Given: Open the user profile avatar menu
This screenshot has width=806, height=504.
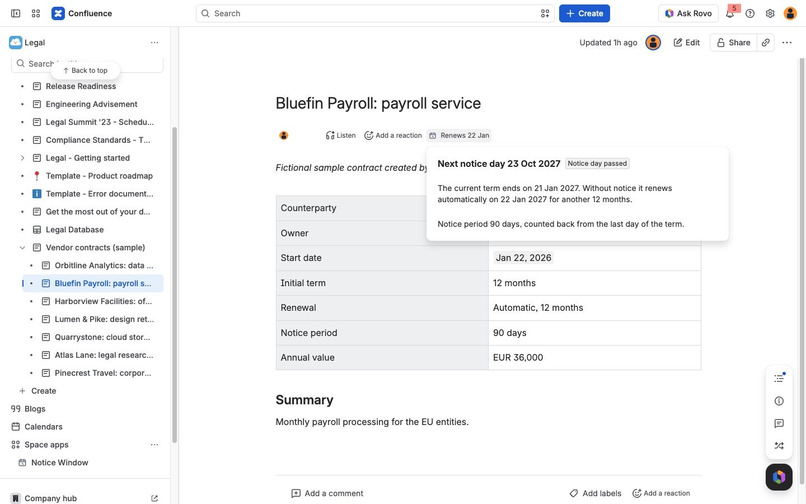Looking at the screenshot, I should 790,13.
